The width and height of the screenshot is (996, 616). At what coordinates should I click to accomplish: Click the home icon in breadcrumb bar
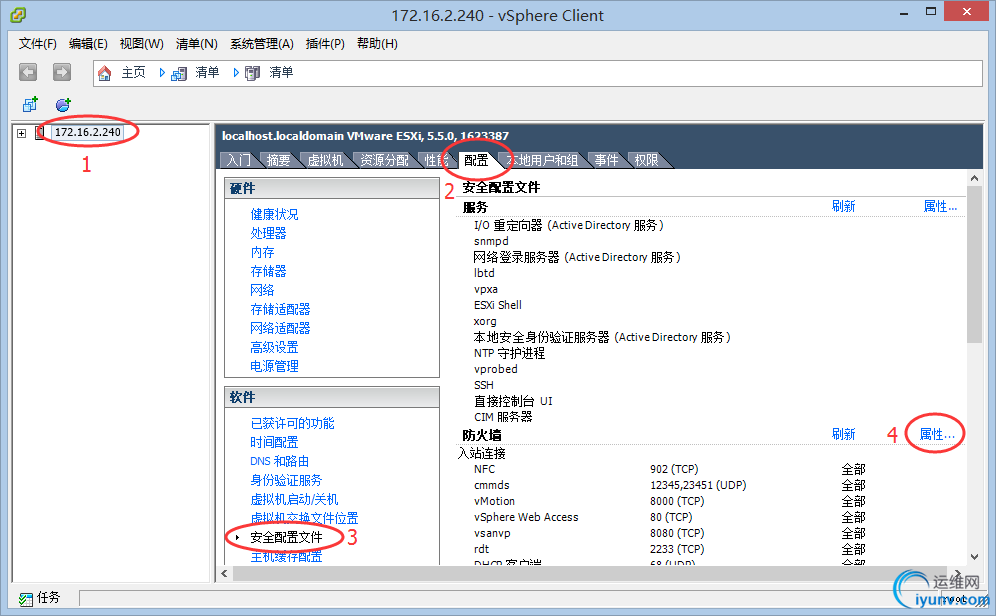tap(105, 73)
